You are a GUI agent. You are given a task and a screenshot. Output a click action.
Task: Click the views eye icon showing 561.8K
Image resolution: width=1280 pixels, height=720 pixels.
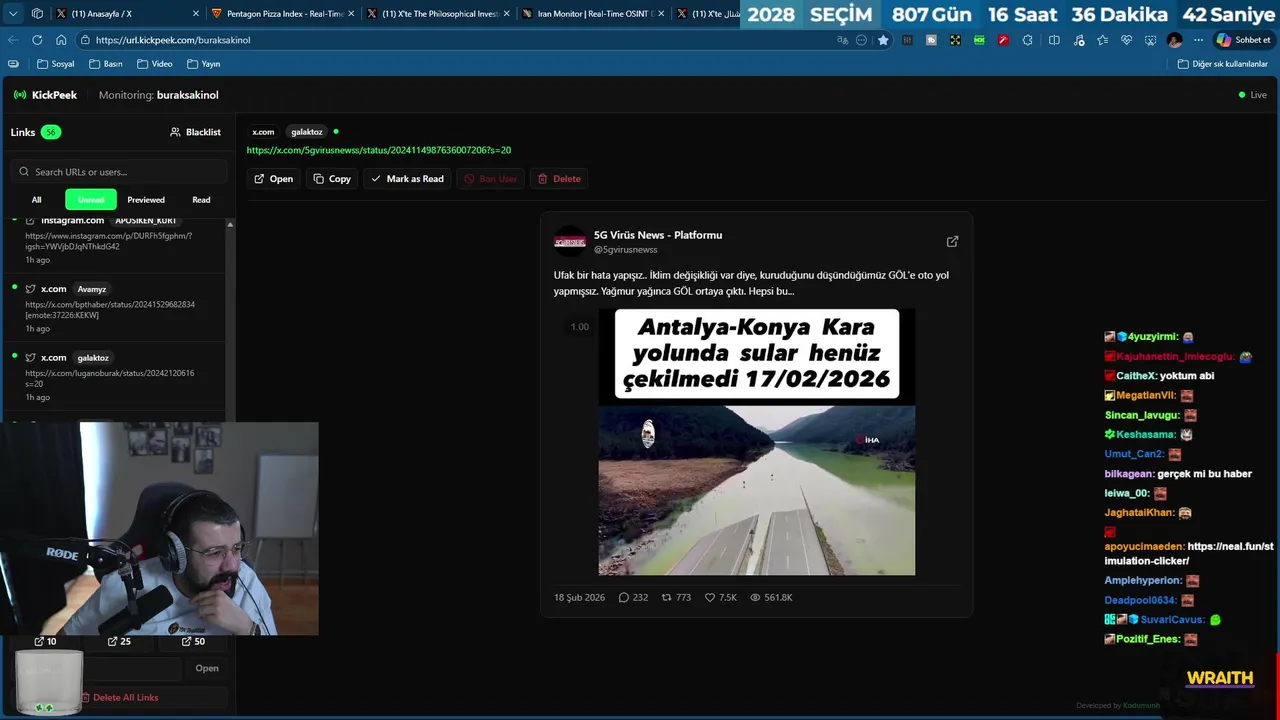click(x=755, y=597)
